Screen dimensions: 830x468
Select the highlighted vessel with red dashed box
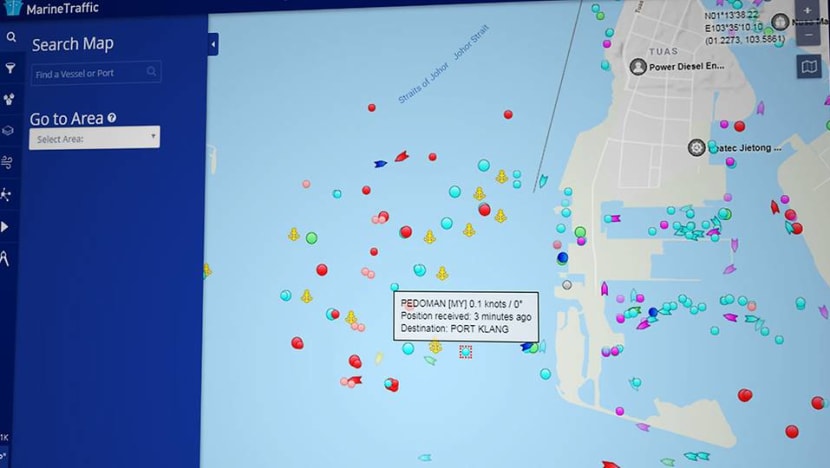coord(465,351)
